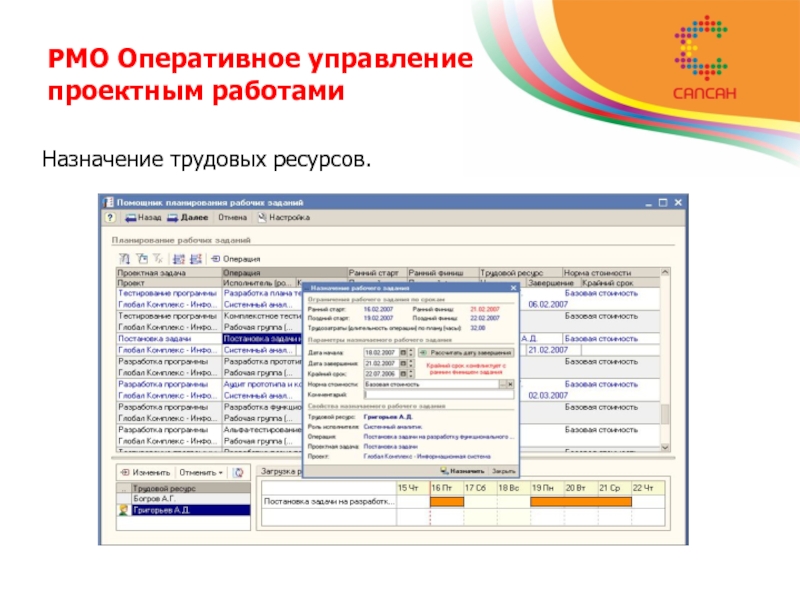Select Богров А.Г. in the resource list
This screenshot has width=800, height=600.
(191, 498)
